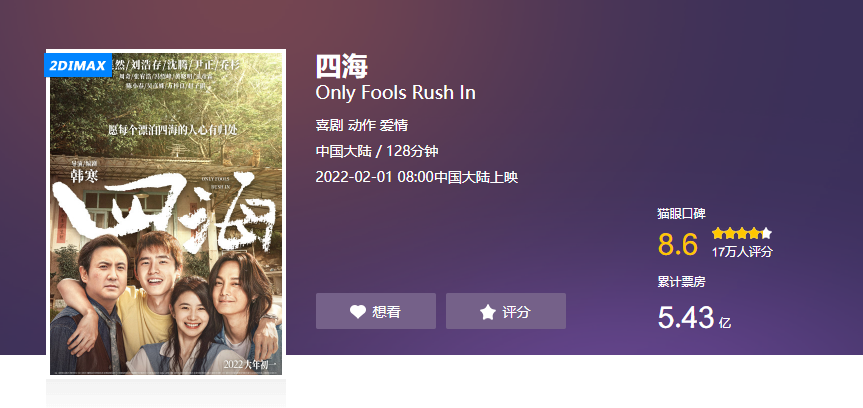Select the first yellow rating star
This screenshot has width=863, height=408.
[718, 233]
